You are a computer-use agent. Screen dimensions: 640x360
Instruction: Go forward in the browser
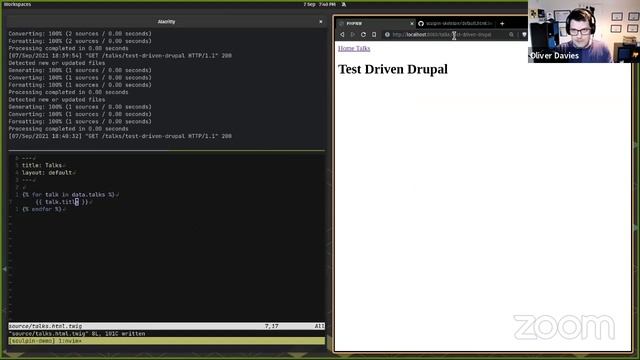[353, 35]
